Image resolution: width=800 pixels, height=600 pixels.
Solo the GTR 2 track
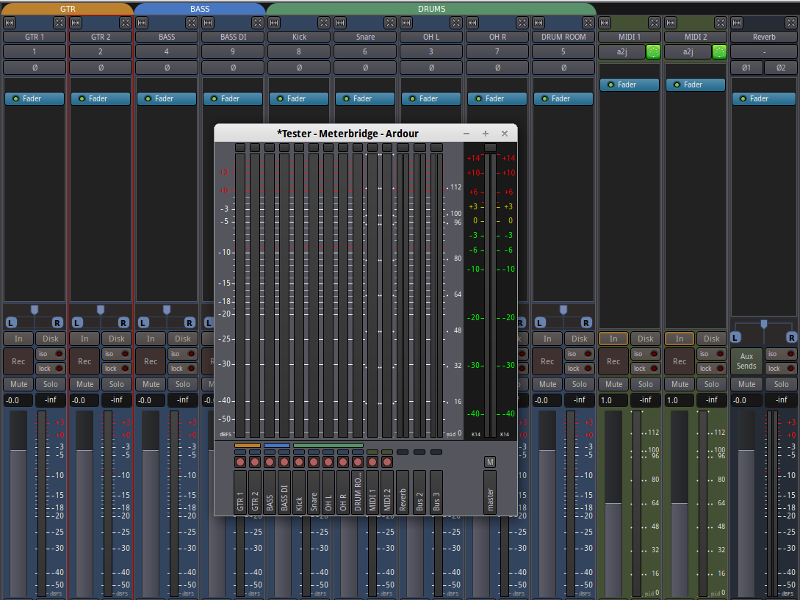pos(116,384)
